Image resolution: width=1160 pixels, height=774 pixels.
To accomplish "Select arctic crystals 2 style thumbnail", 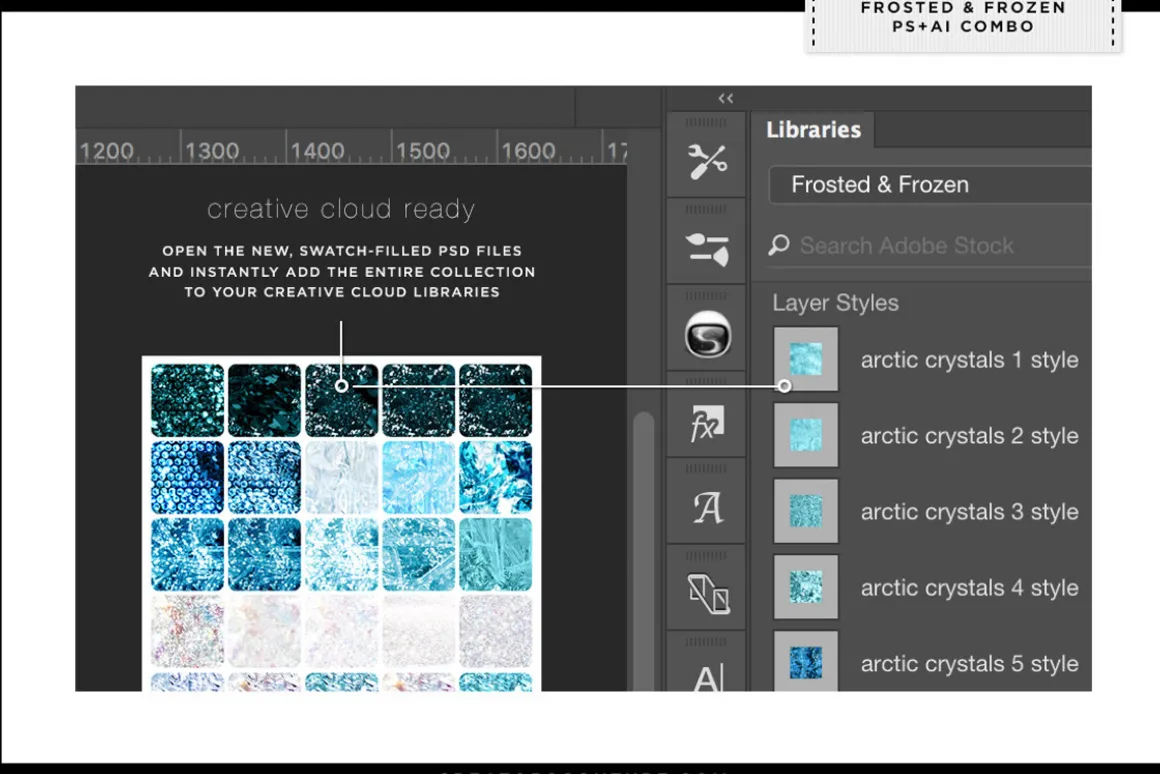I will 806,435.
